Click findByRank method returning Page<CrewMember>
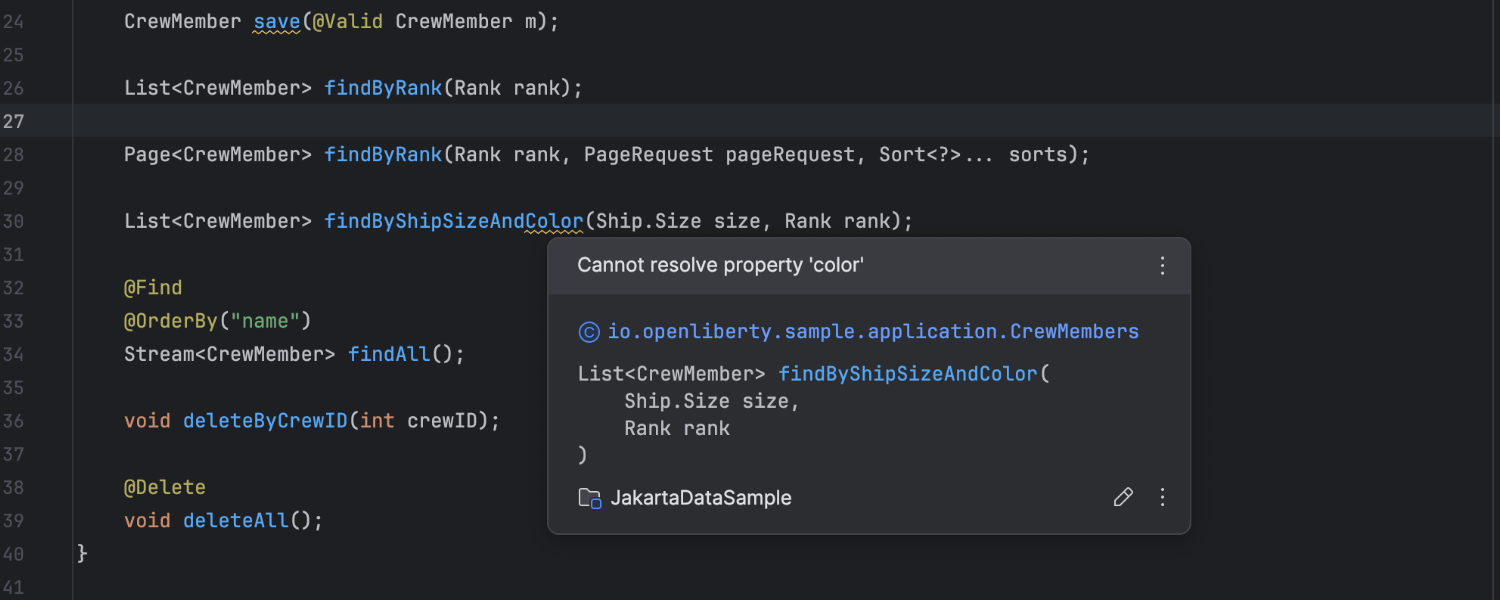 pos(383,155)
